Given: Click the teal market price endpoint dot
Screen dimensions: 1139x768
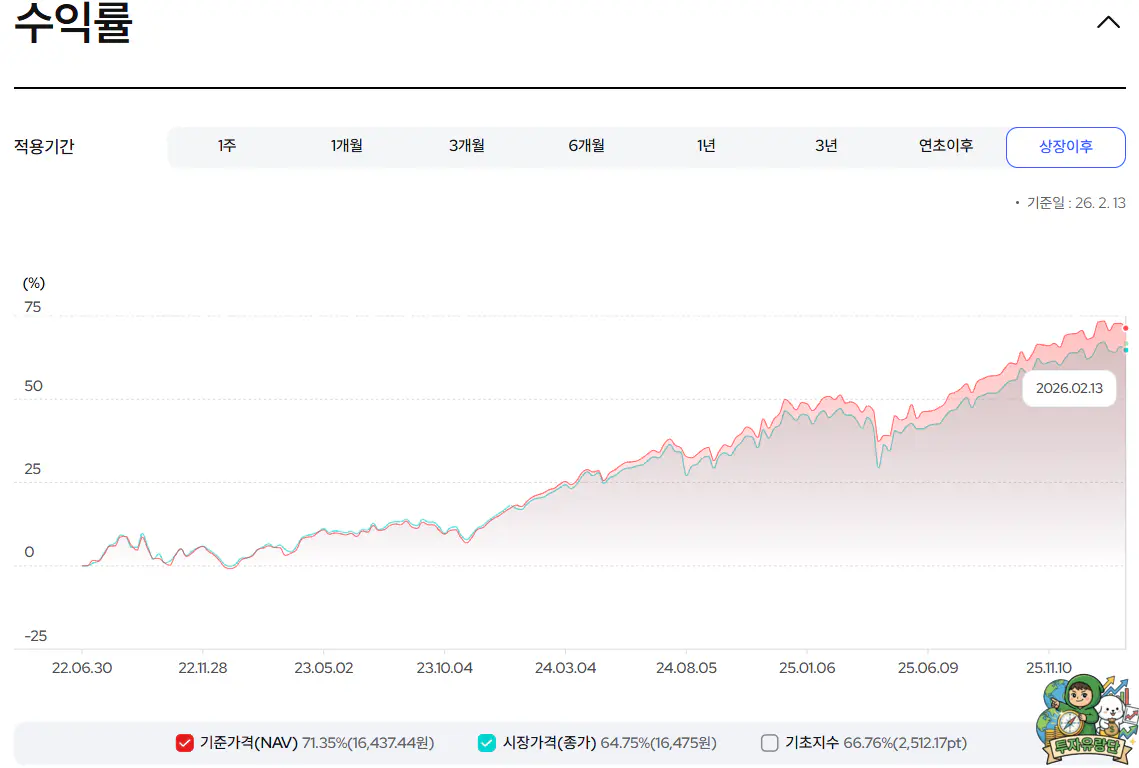Looking at the screenshot, I should point(1126,350).
